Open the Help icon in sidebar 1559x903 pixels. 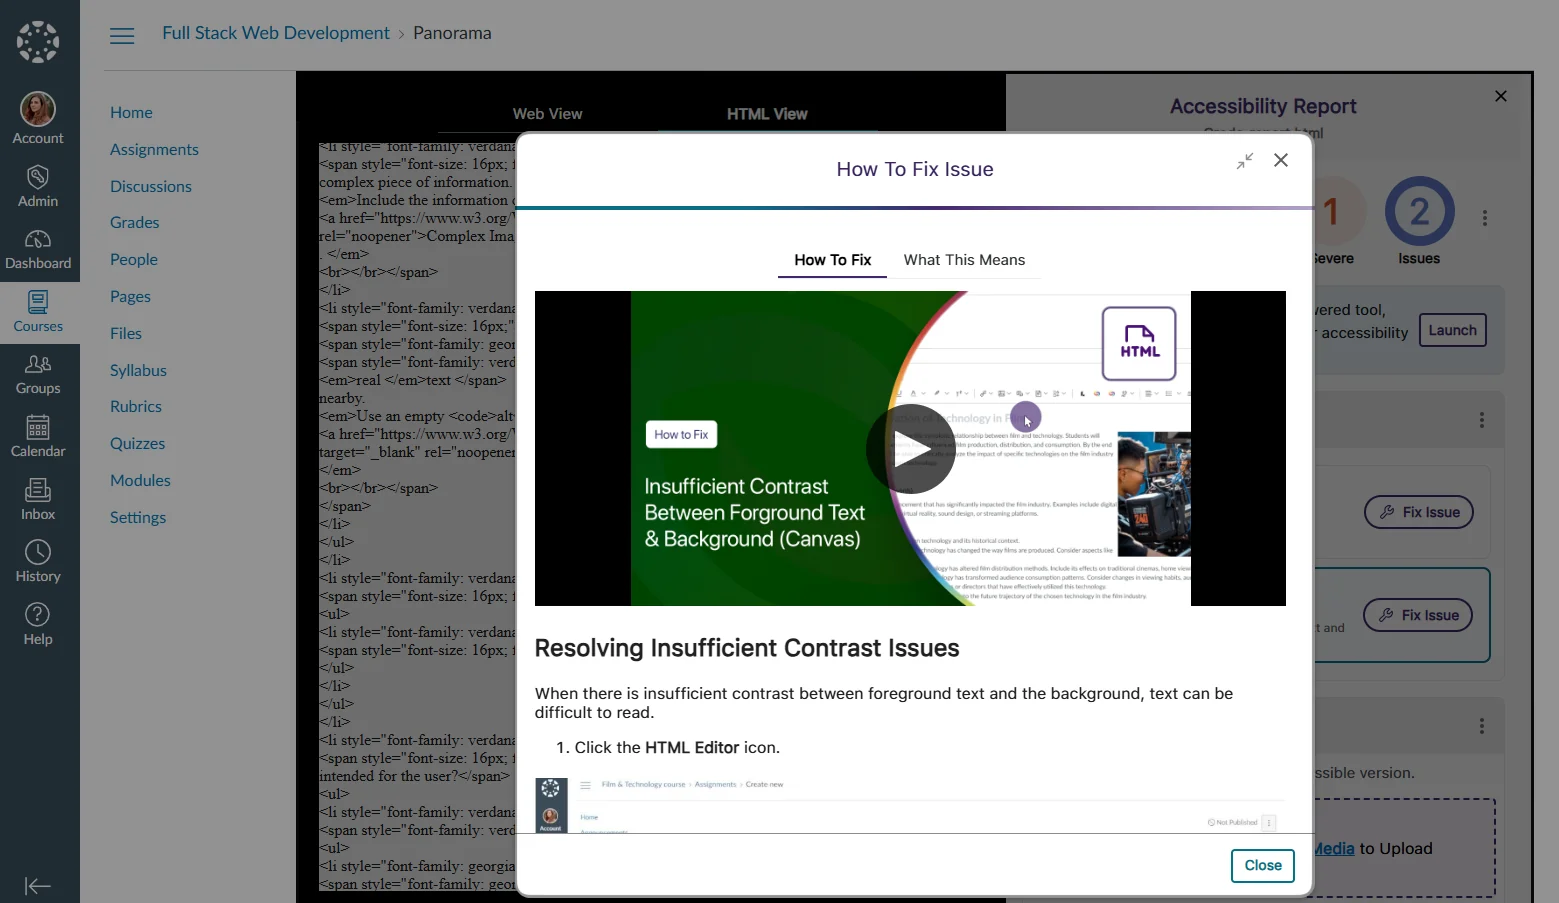coord(38,625)
